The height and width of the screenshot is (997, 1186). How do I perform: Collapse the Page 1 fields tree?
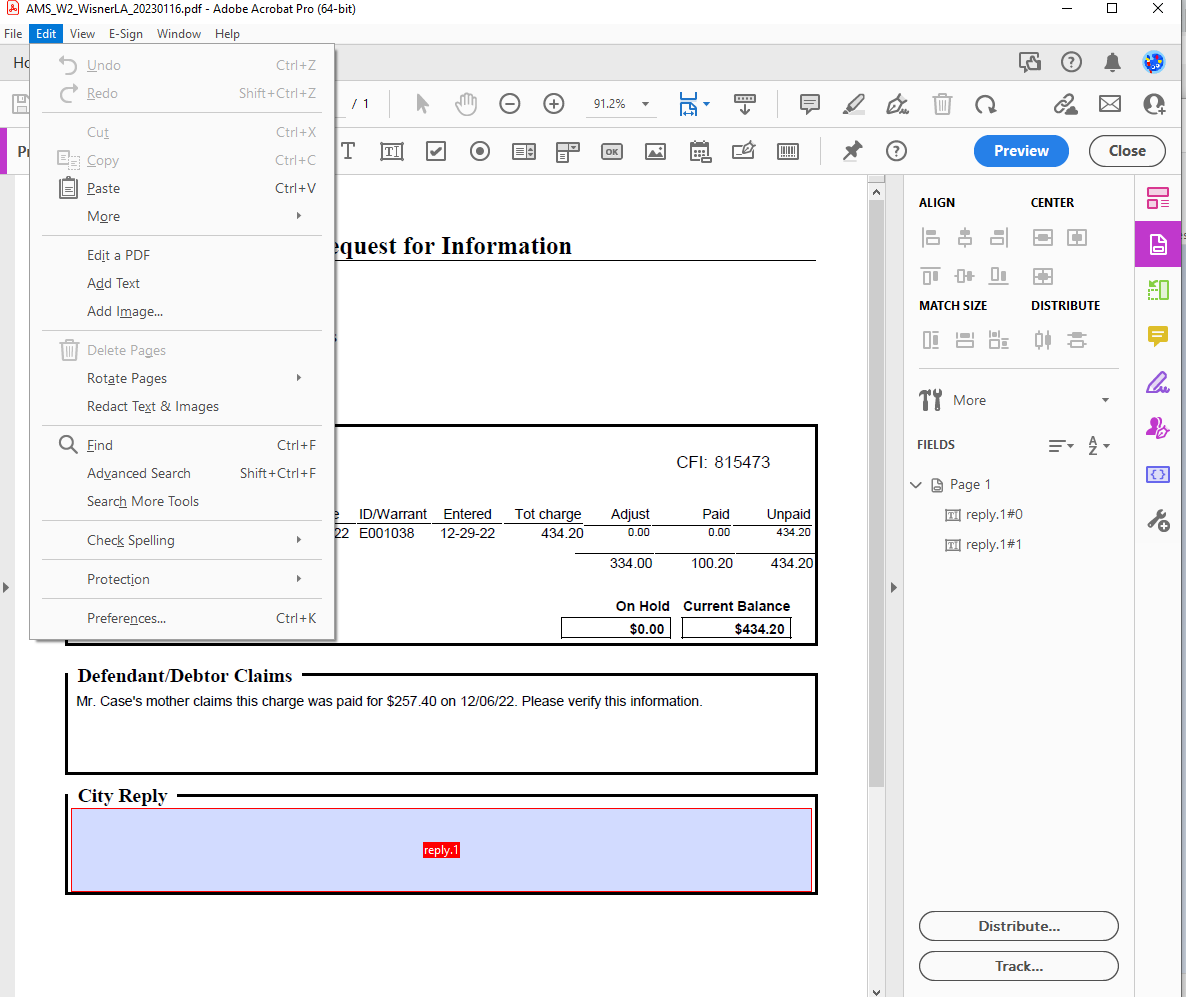click(x=916, y=484)
